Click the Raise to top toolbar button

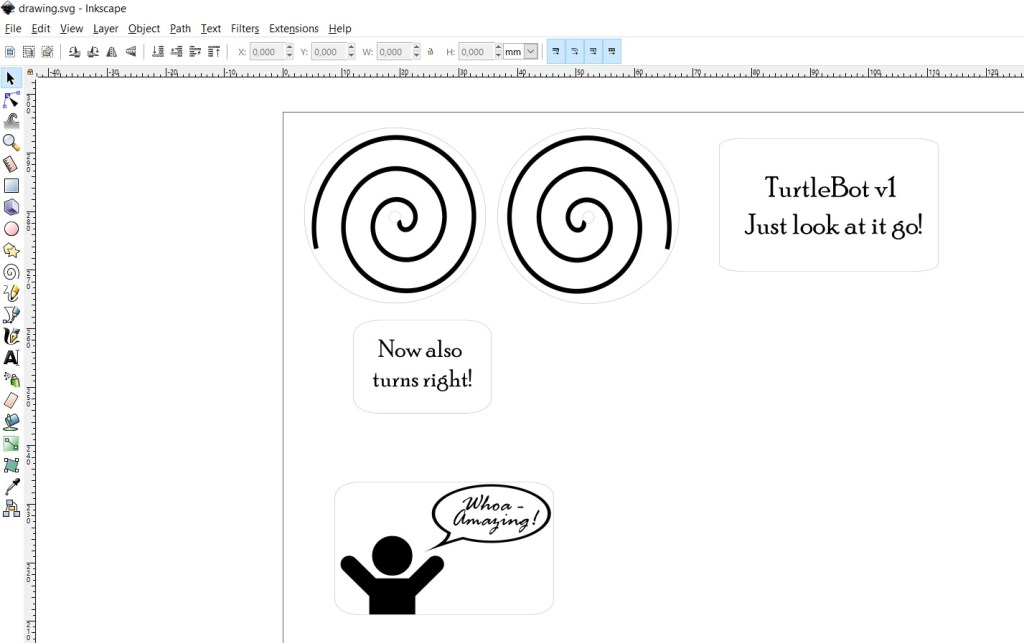coord(211,51)
